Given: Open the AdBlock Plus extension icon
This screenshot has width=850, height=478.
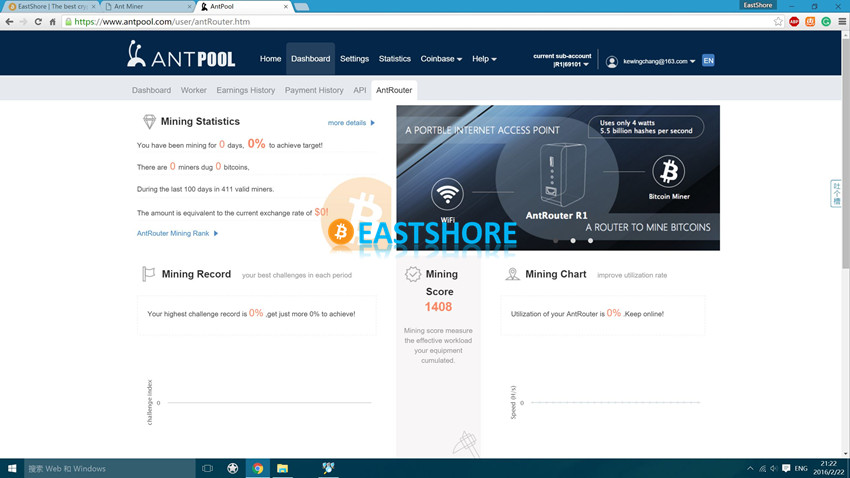Looking at the screenshot, I should pos(794,22).
